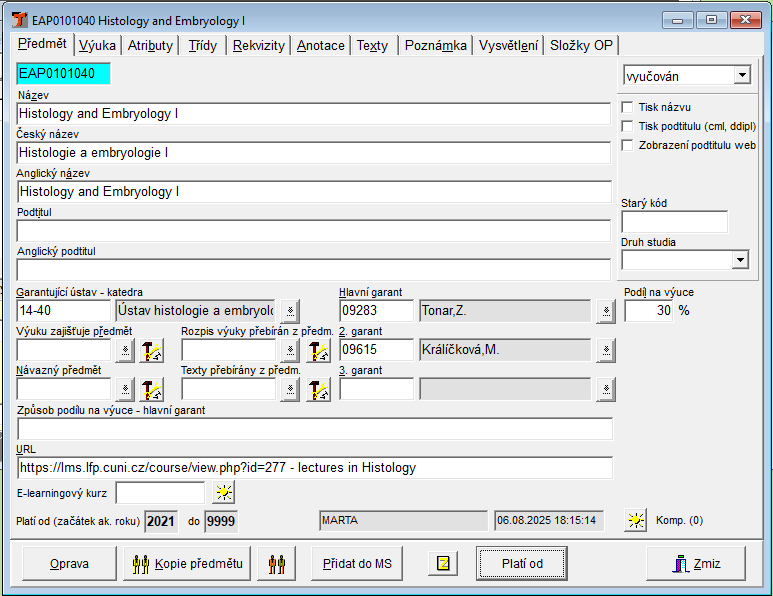Click the sun icon beside Komp. (0)
773x596 pixels.
pyautogui.click(x=636, y=520)
